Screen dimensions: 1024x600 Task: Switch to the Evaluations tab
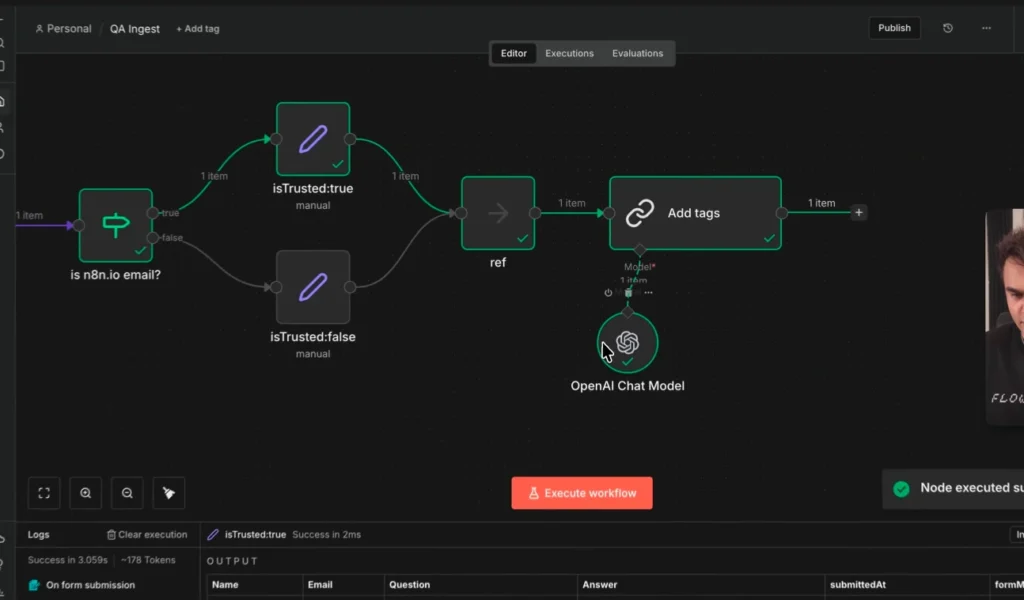click(x=638, y=53)
